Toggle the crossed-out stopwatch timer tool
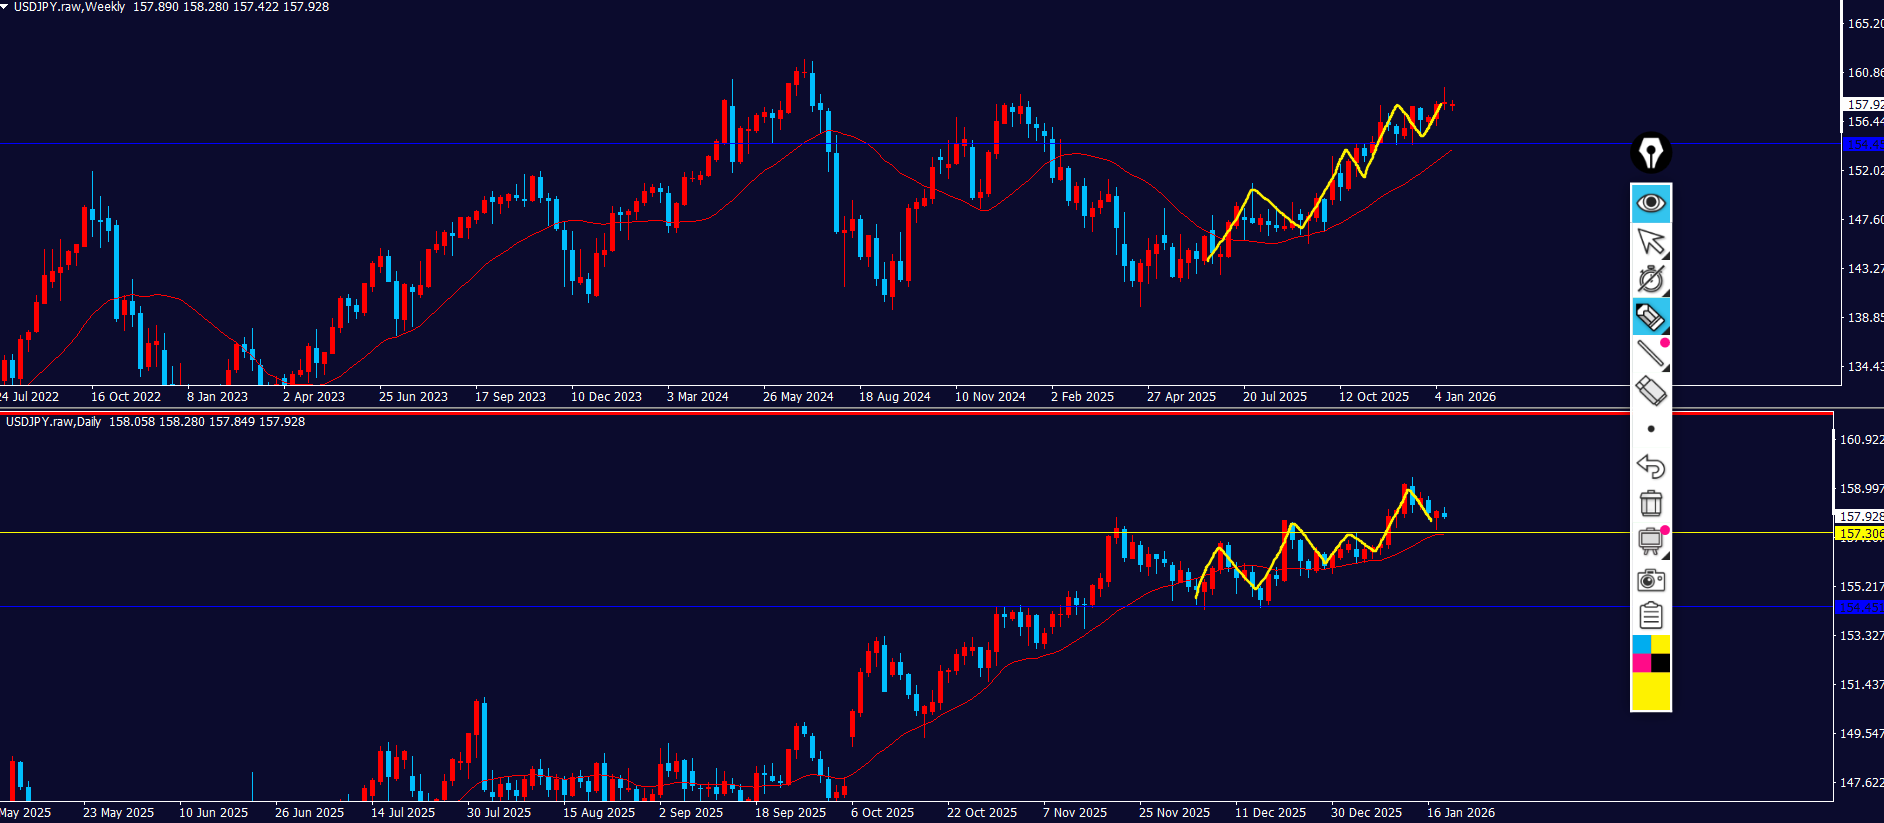This screenshot has height=823, width=1884. [1650, 279]
